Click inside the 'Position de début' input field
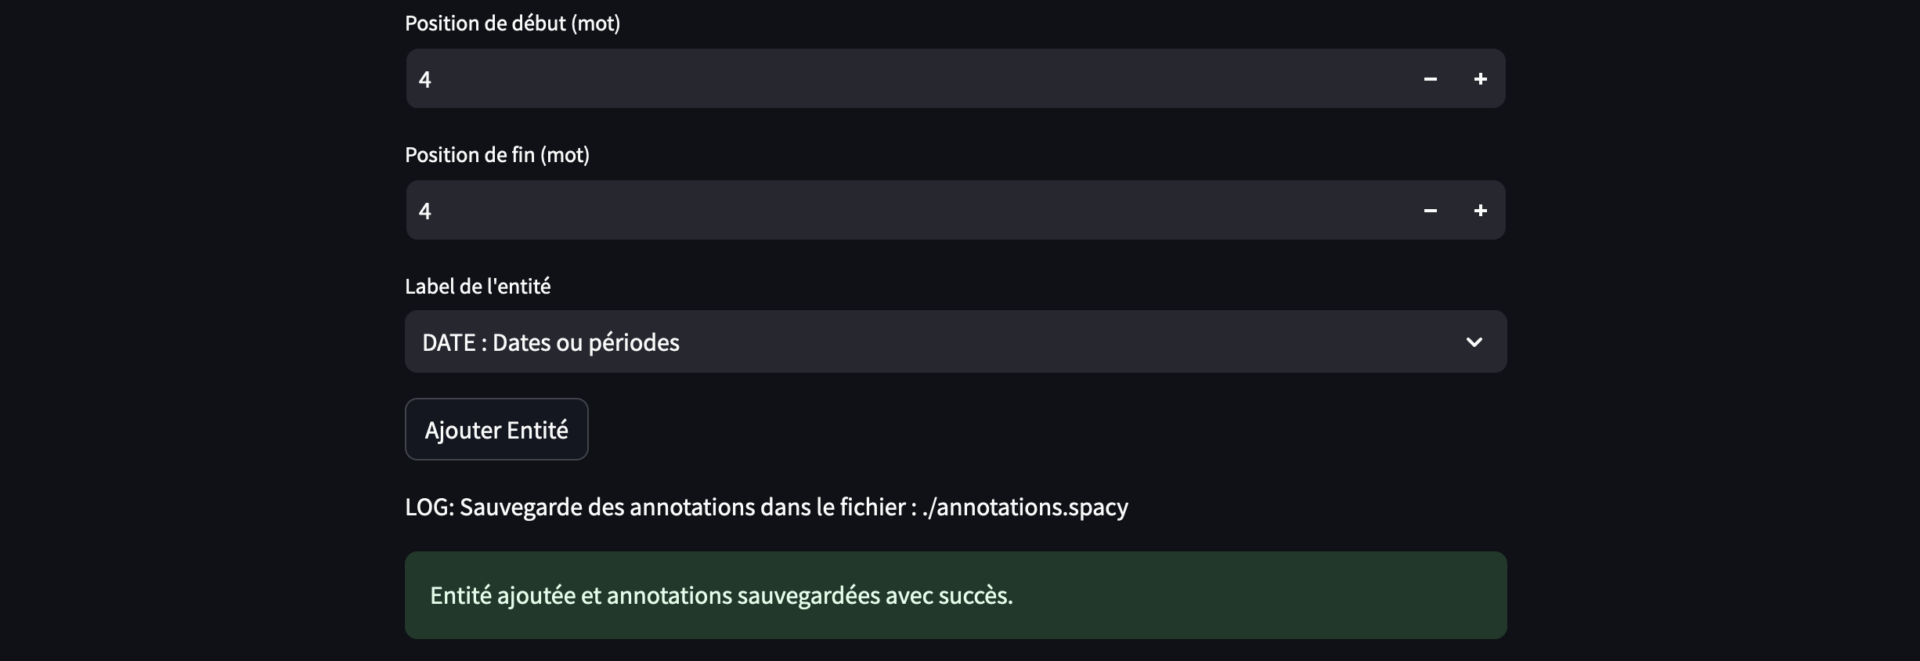The height and width of the screenshot is (661, 1920). pos(800,78)
